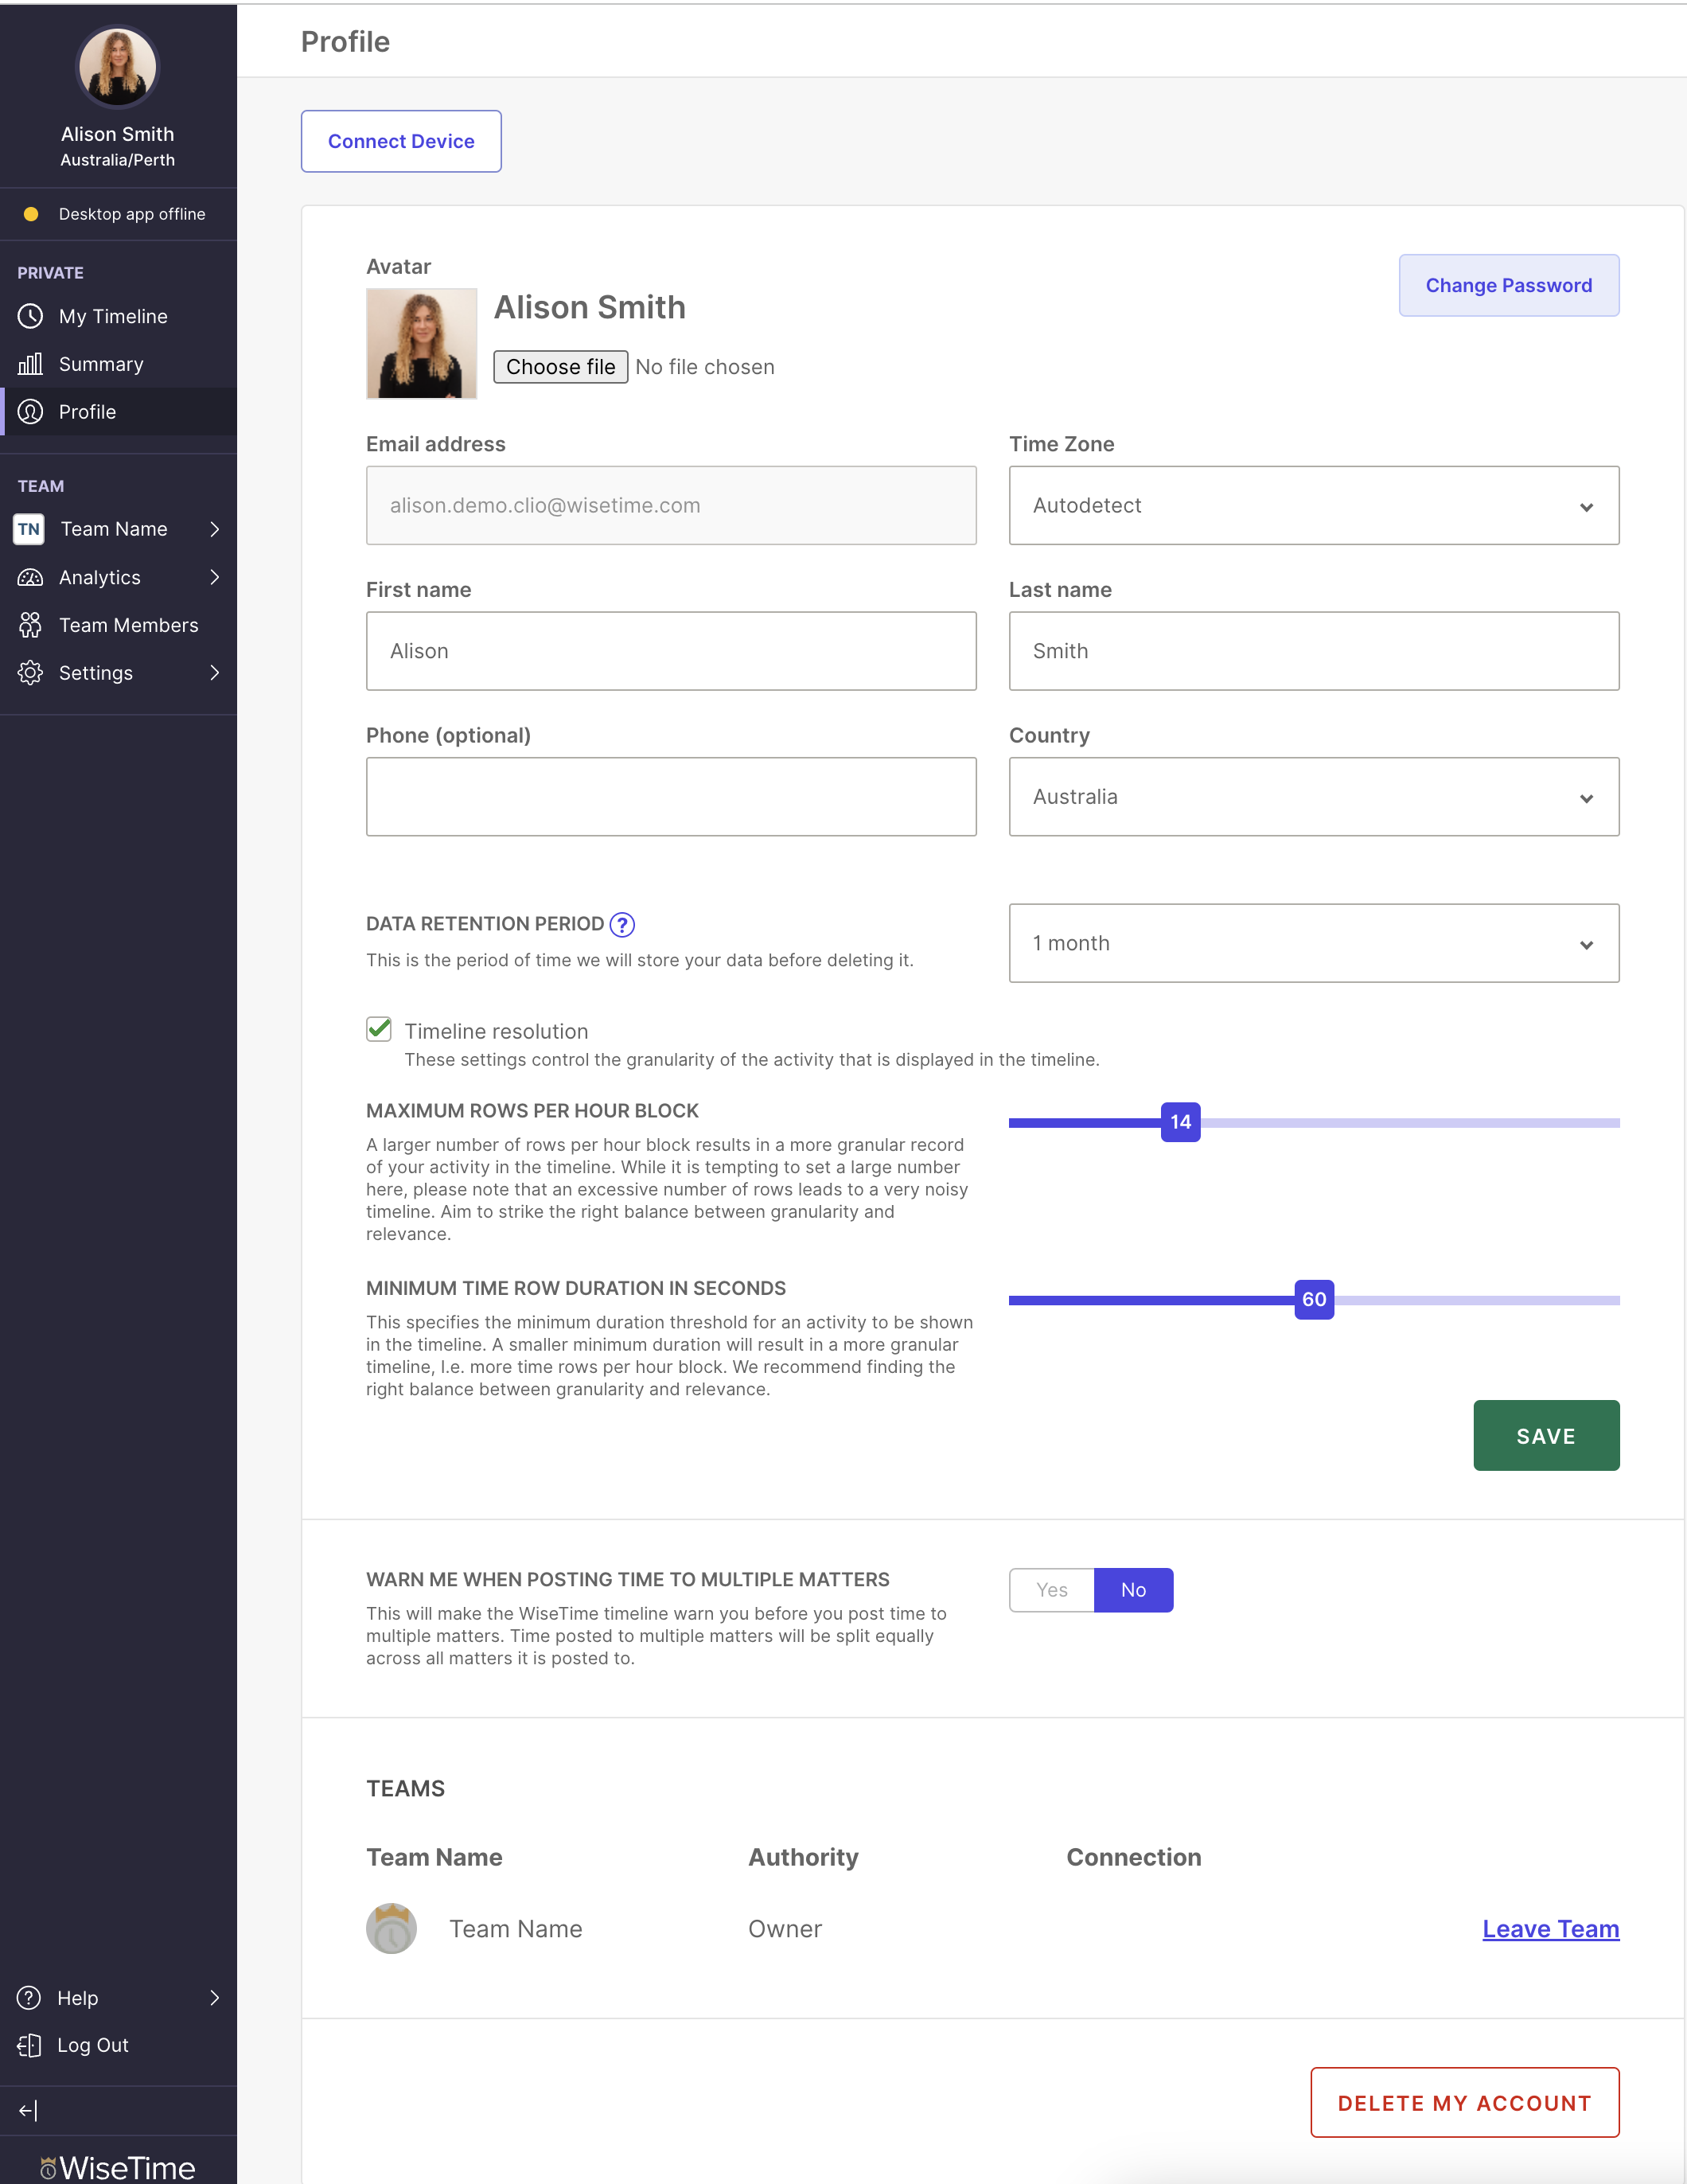Click the yellow desktop app offline indicator
The image size is (1687, 2184).
[31, 214]
